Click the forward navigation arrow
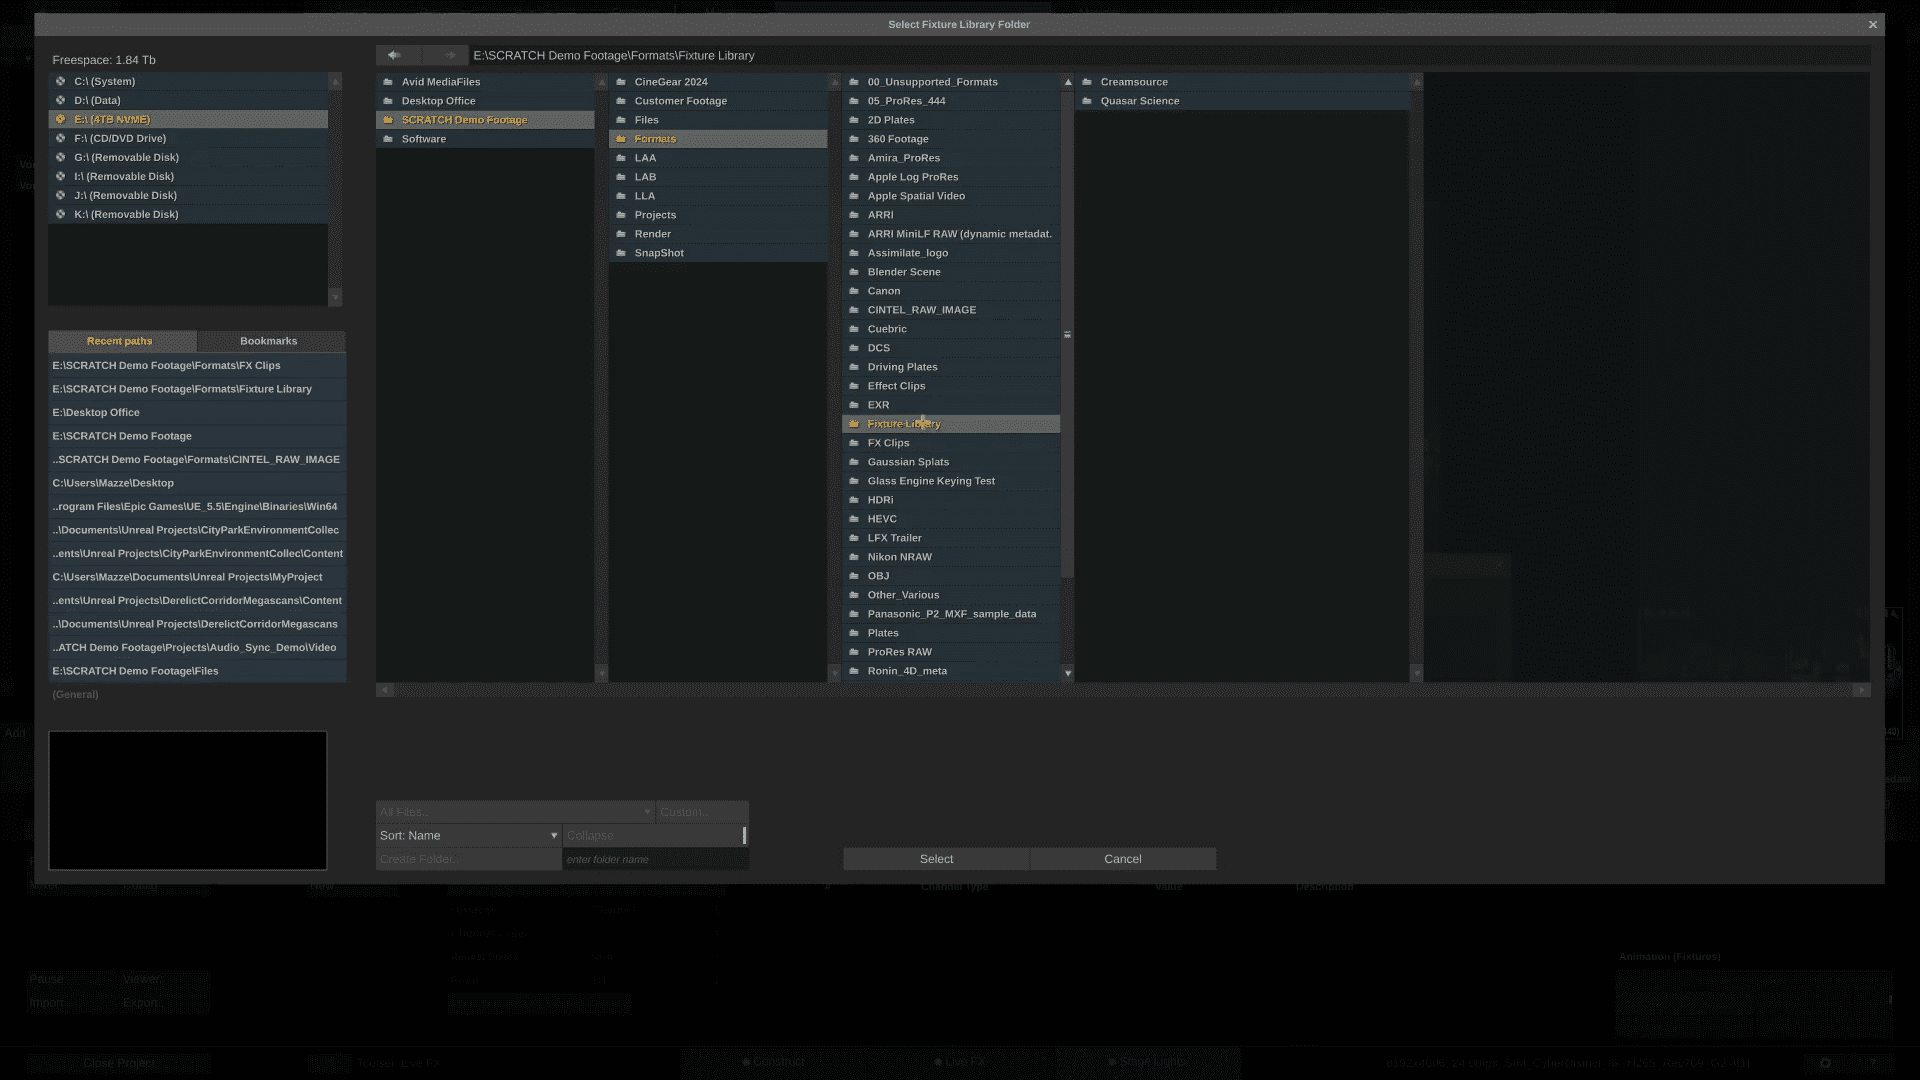Viewport: 1920px width, 1080px height. click(x=449, y=55)
